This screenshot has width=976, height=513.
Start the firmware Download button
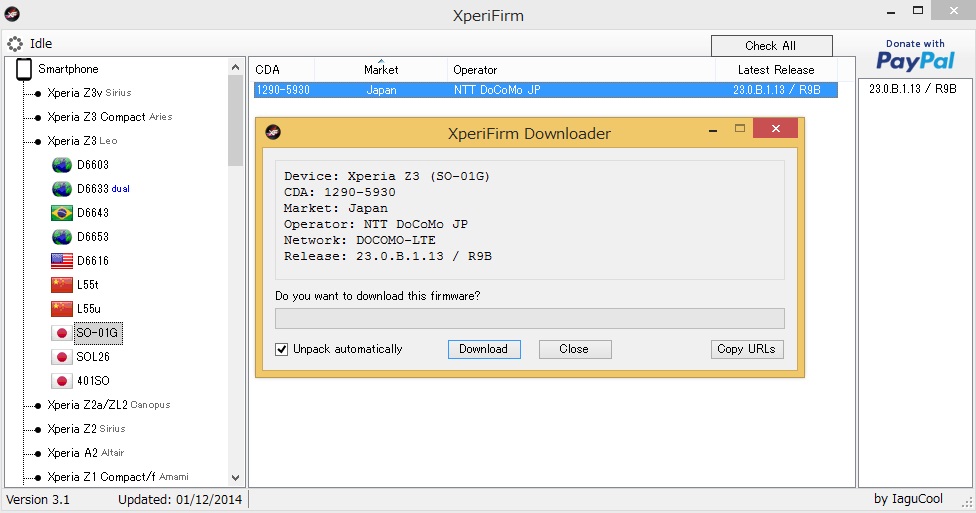[x=484, y=349]
